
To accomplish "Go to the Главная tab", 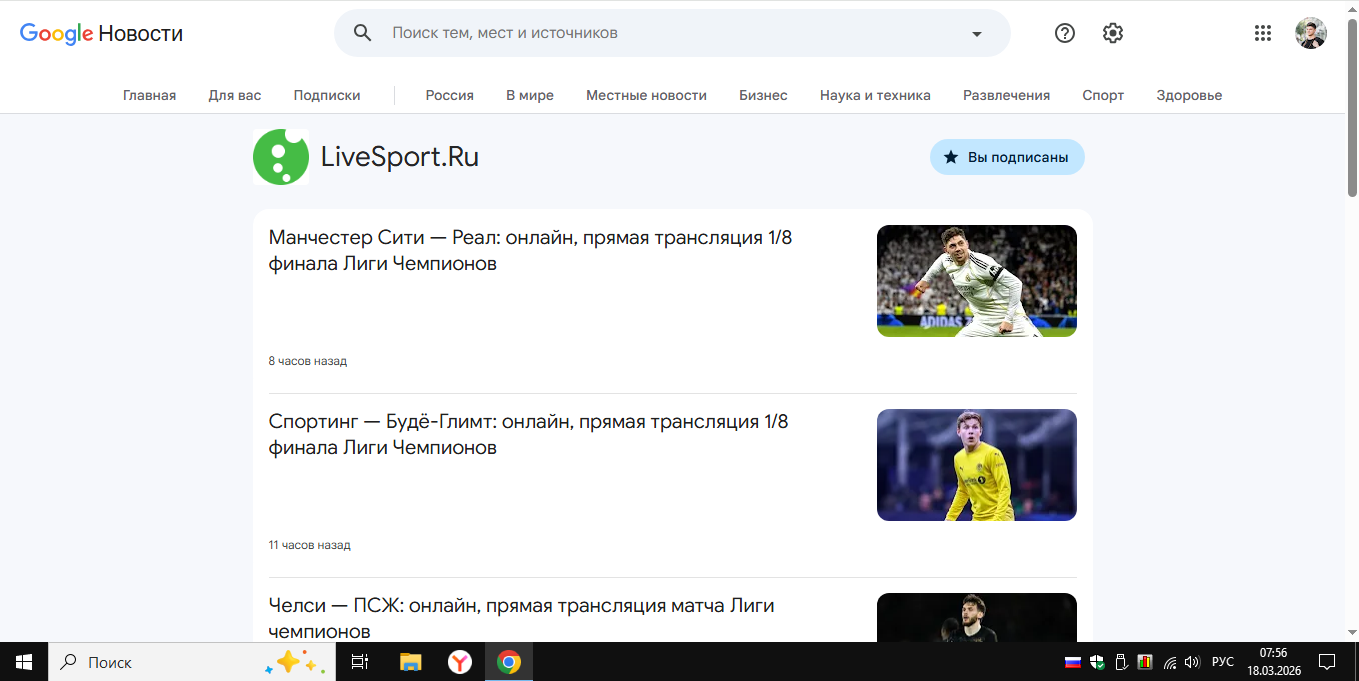I will pos(149,95).
